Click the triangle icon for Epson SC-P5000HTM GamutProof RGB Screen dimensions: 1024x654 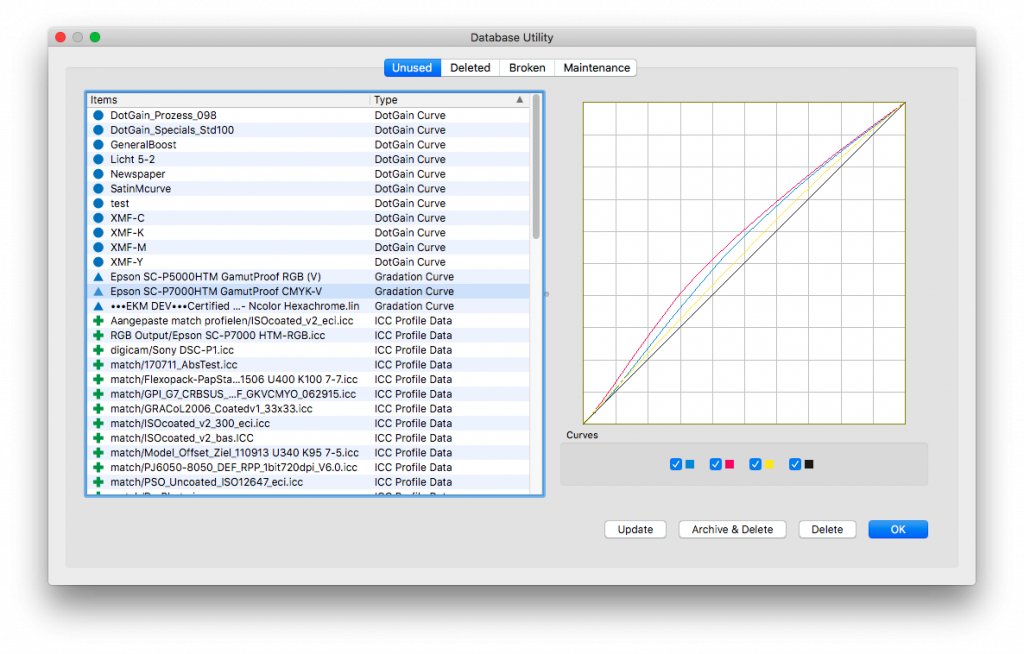(96, 276)
